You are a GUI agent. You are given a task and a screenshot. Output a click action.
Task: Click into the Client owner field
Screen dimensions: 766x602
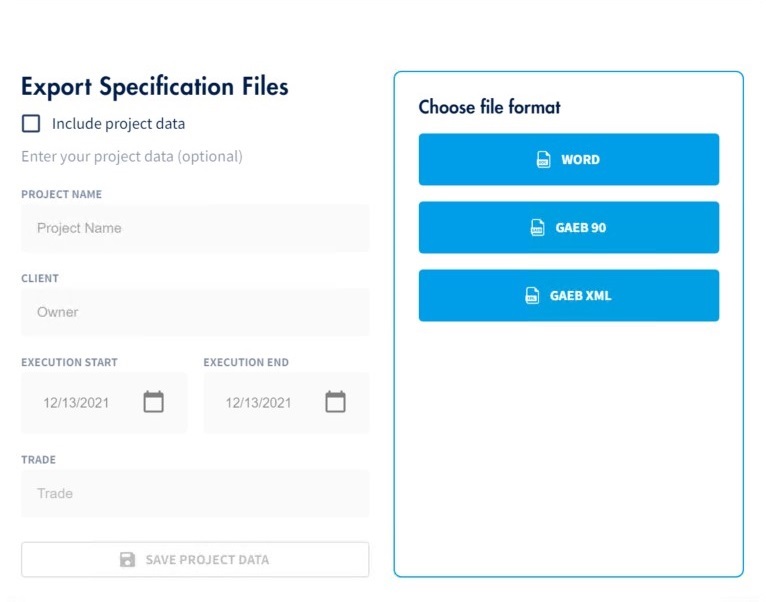pyautogui.click(x=195, y=312)
